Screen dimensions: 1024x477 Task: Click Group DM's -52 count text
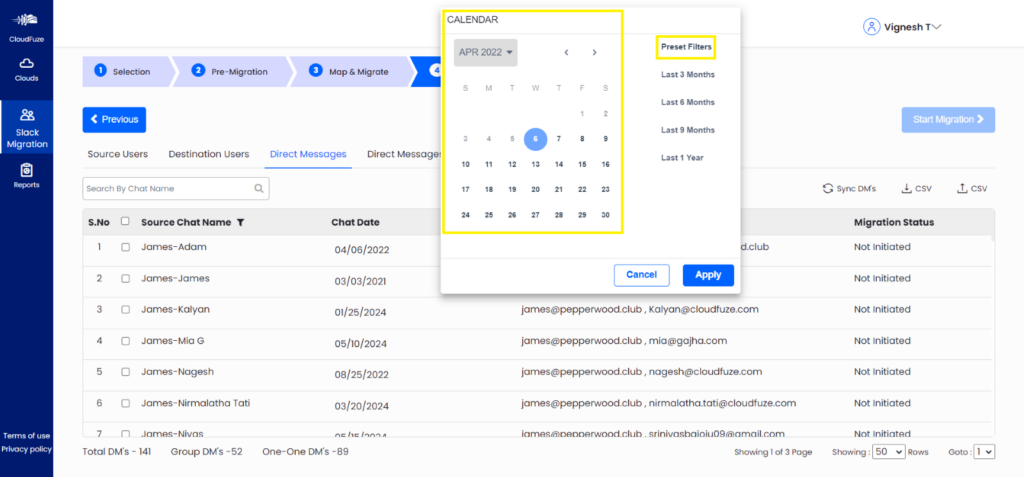point(206,452)
